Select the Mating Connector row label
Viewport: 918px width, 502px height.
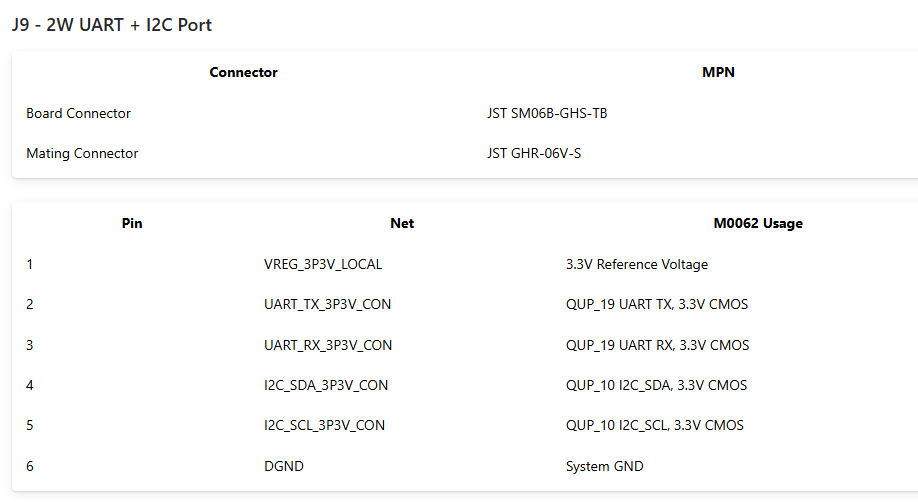(82, 153)
